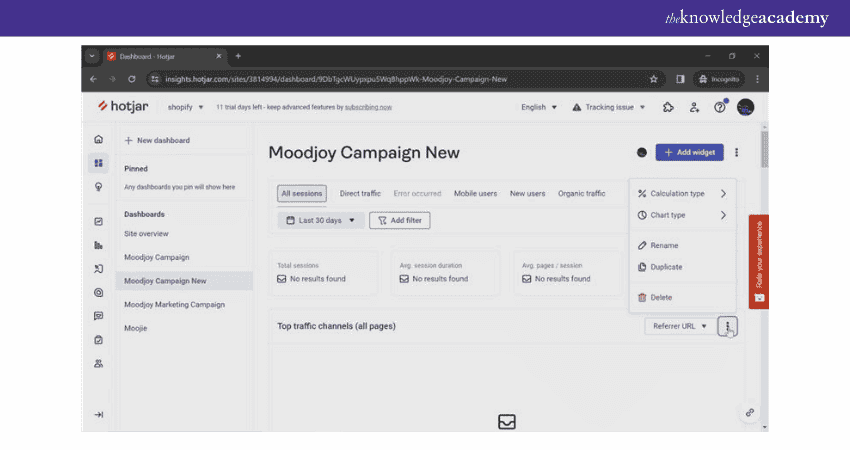Click the invite user icon in header
850x450 pixels.
694,107
